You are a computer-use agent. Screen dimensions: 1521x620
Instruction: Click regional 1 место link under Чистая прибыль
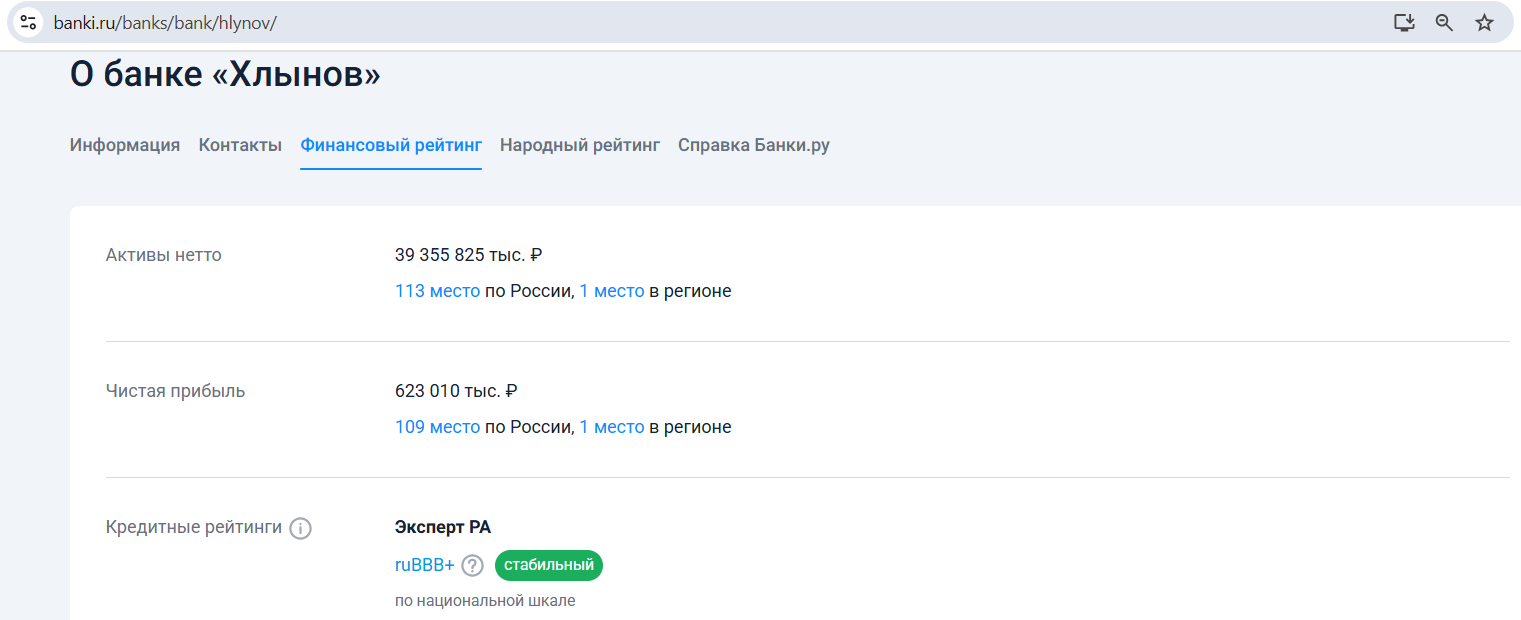(x=612, y=427)
